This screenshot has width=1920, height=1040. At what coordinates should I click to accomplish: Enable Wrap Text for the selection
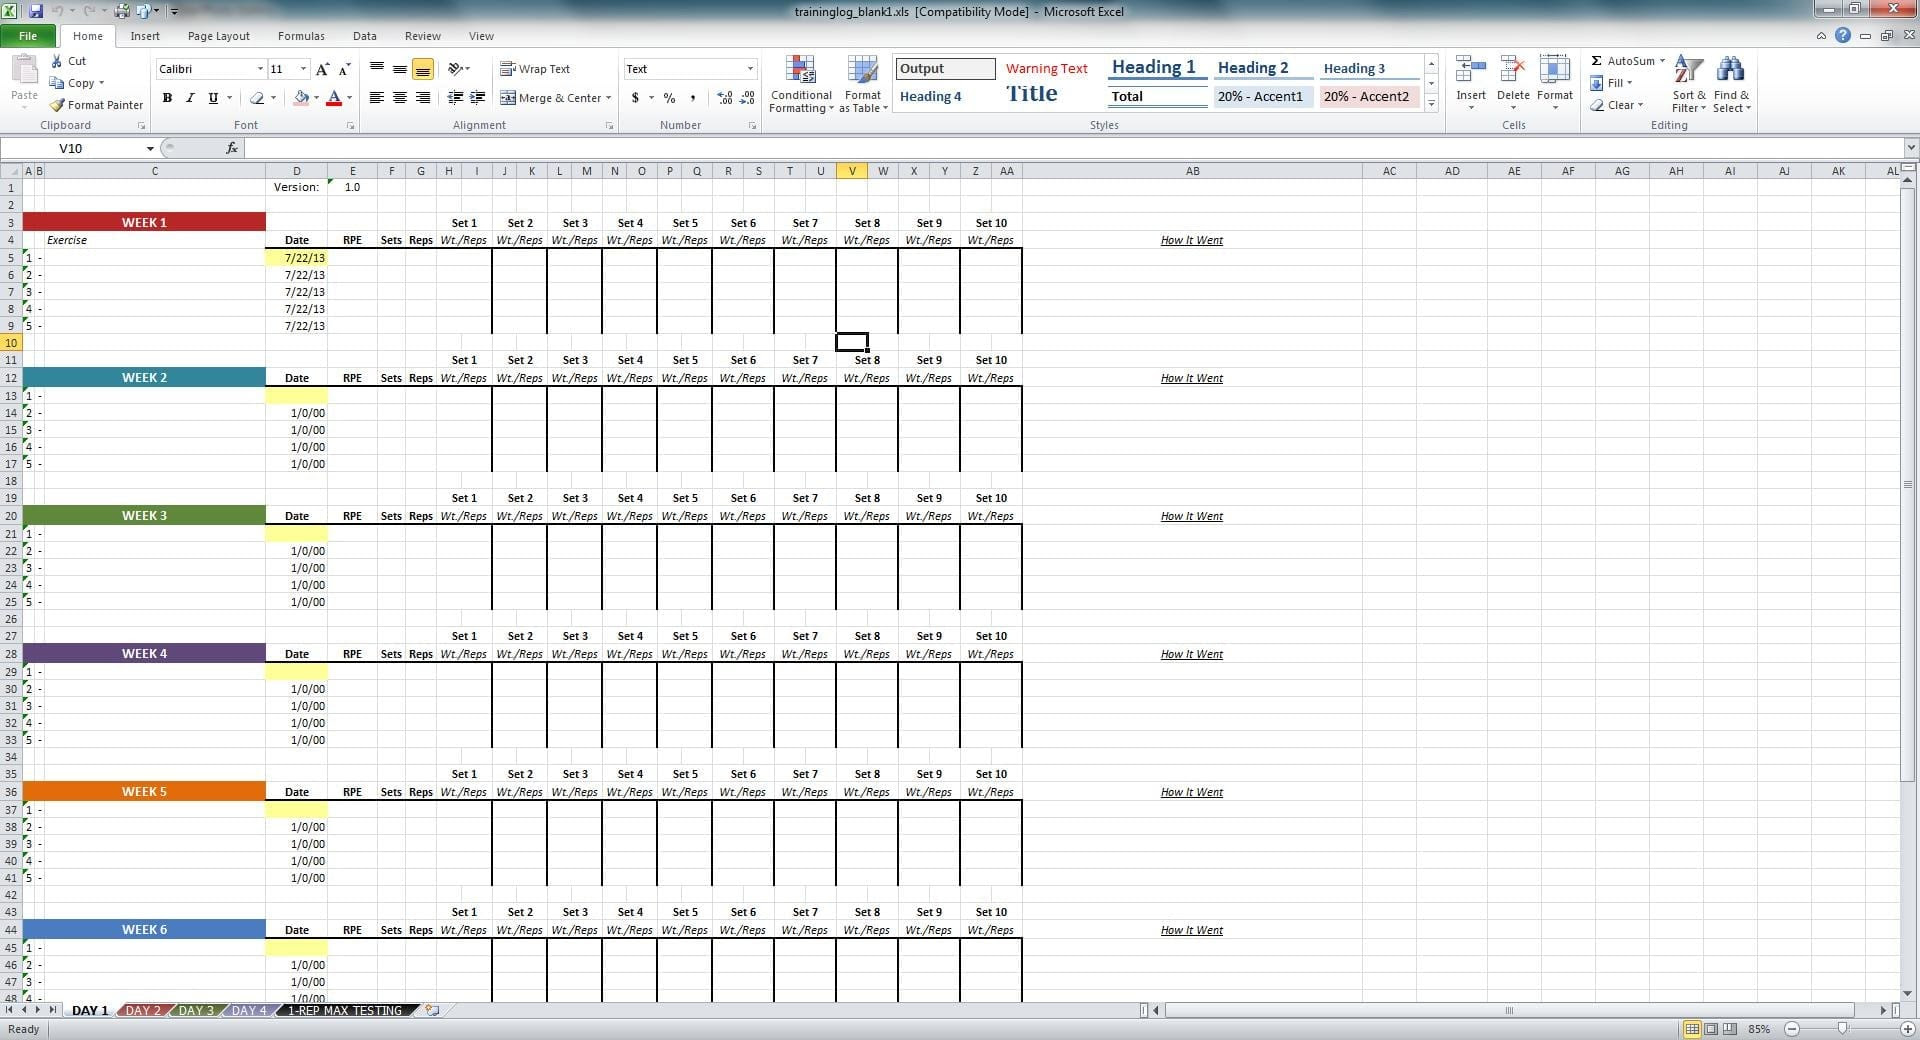pos(536,68)
